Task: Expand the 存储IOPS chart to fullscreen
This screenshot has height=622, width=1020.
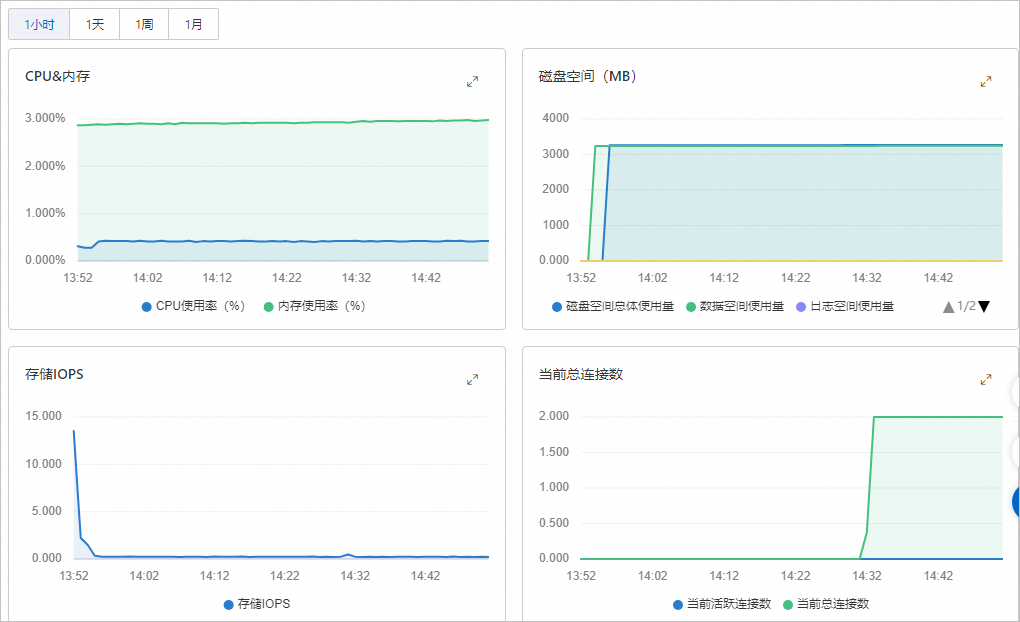Action: [x=473, y=380]
